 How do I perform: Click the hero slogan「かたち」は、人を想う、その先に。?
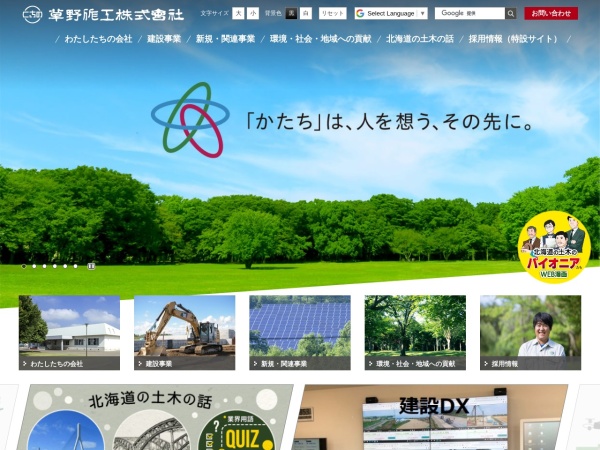pos(390,122)
